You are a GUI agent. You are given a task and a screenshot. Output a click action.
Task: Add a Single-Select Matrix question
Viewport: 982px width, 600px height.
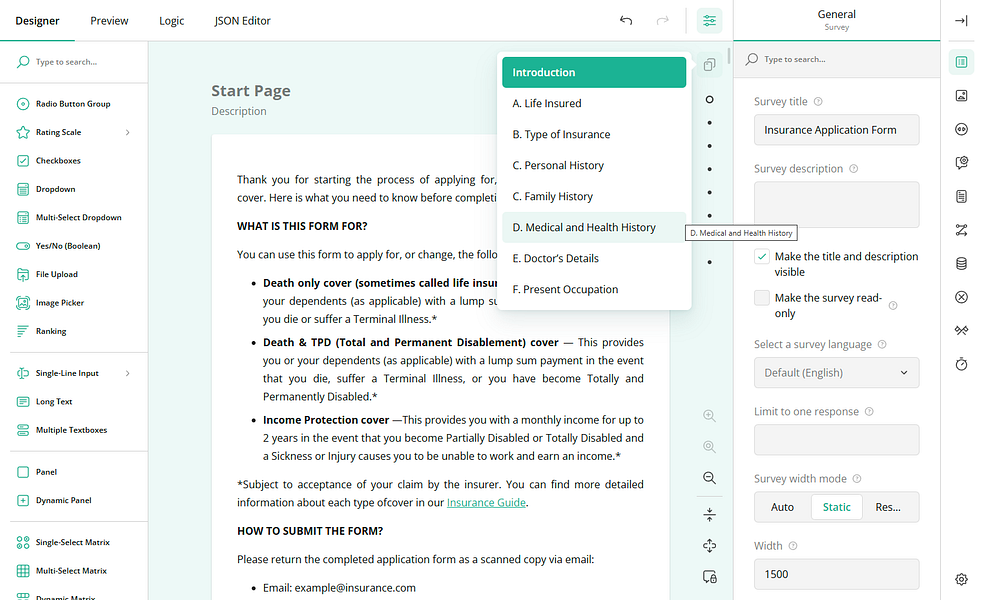(x=75, y=542)
